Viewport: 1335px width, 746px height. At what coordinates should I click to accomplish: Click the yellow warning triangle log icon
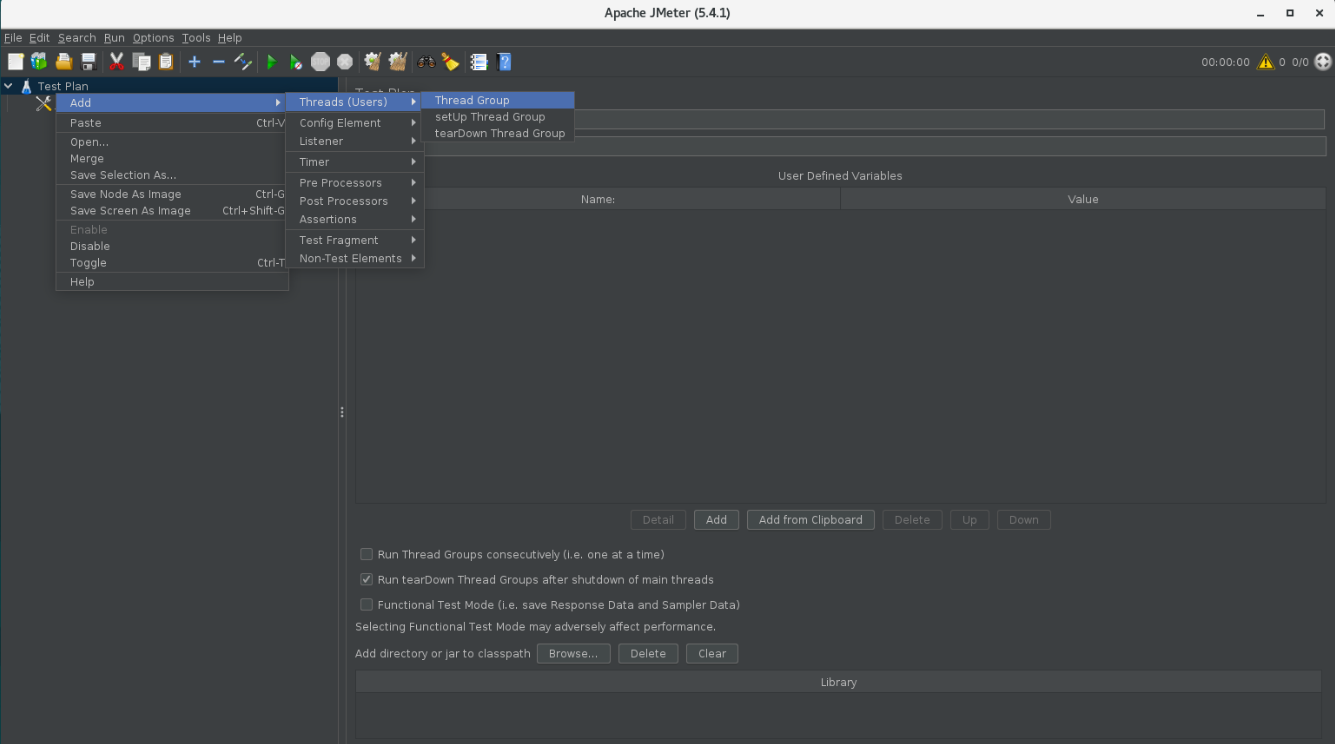(x=1266, y=62)
